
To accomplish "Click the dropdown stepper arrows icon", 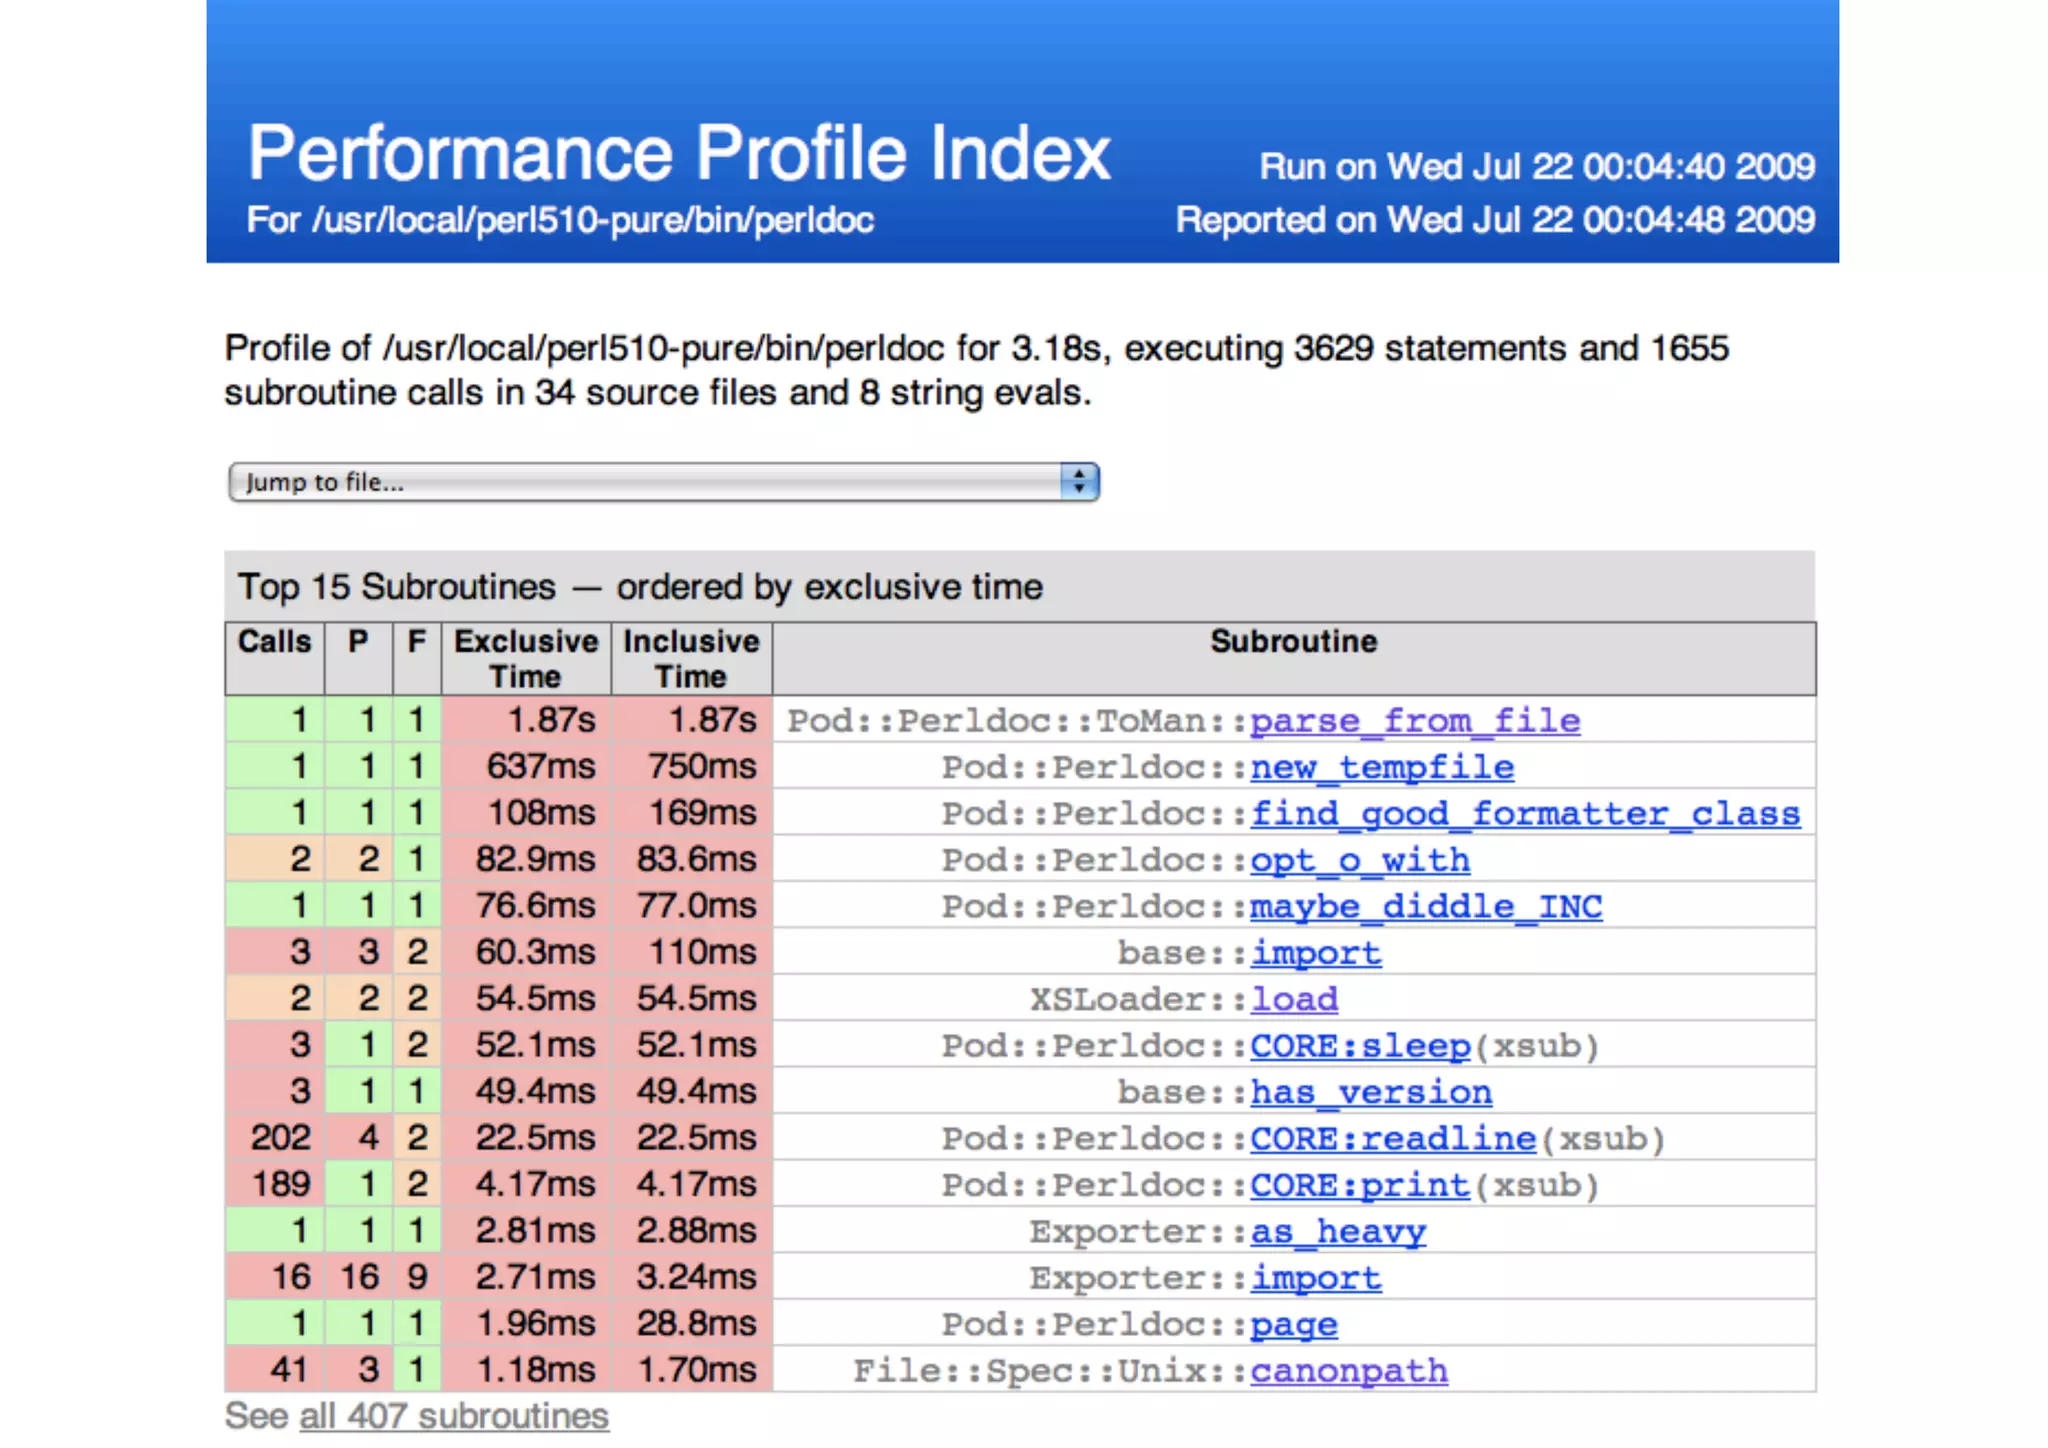I will point(1079,482).
